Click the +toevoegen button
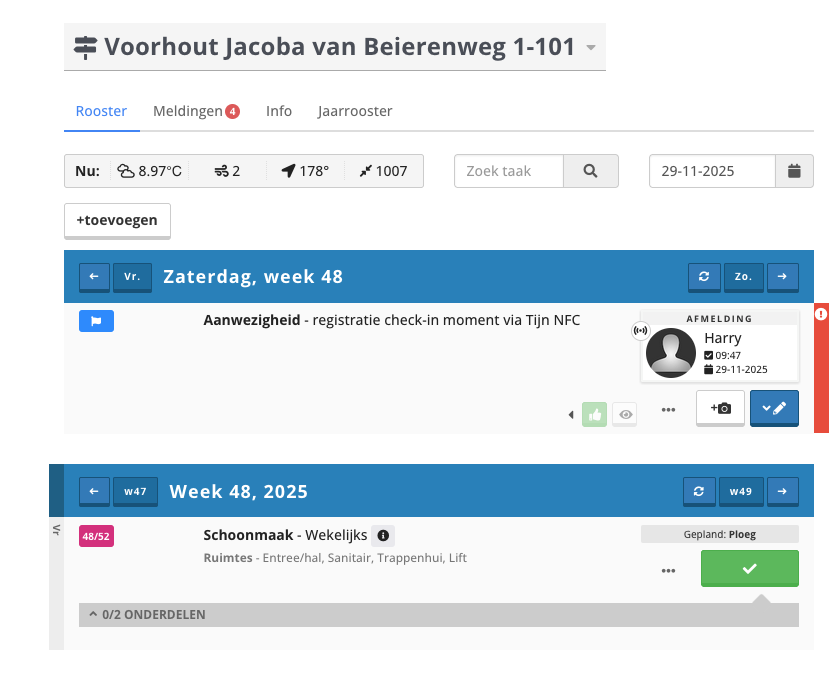 pyautogui.click(x=117, y=220)
